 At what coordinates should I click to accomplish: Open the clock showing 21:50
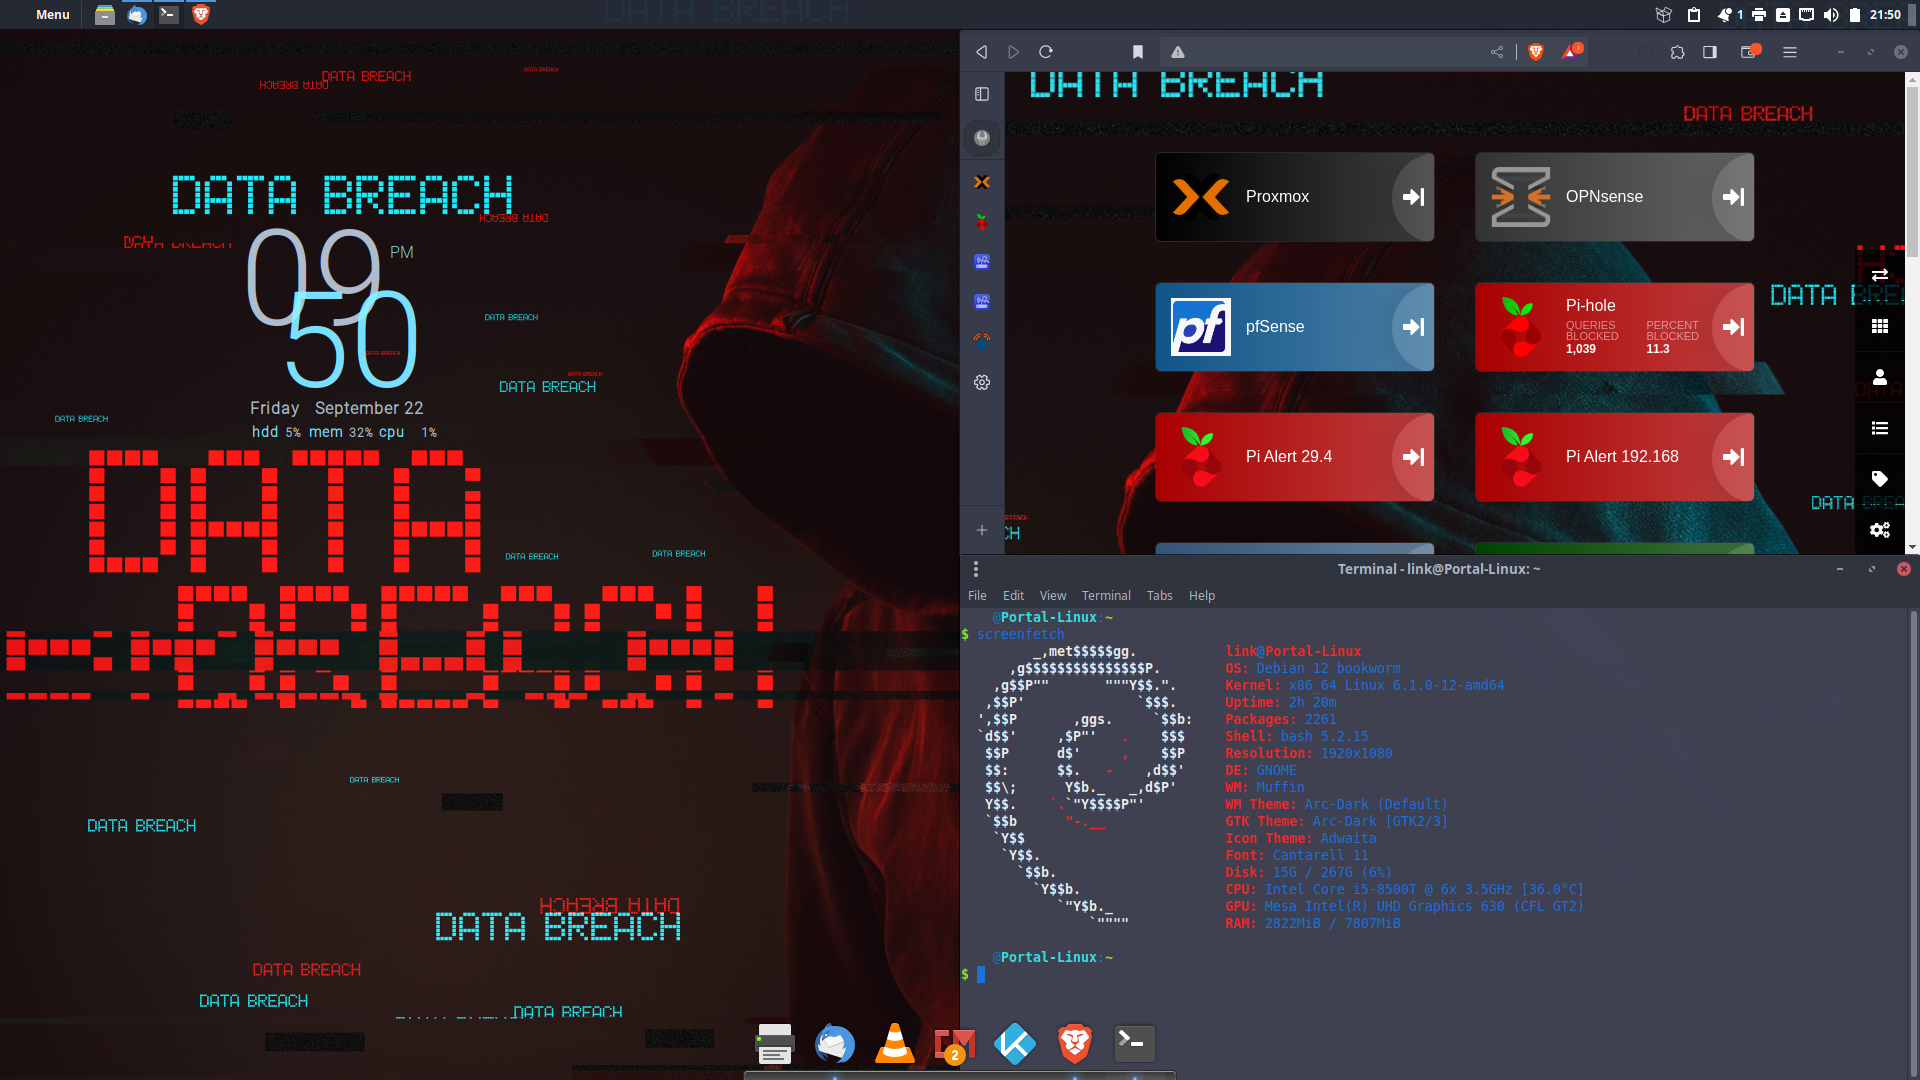point(1885,14)
